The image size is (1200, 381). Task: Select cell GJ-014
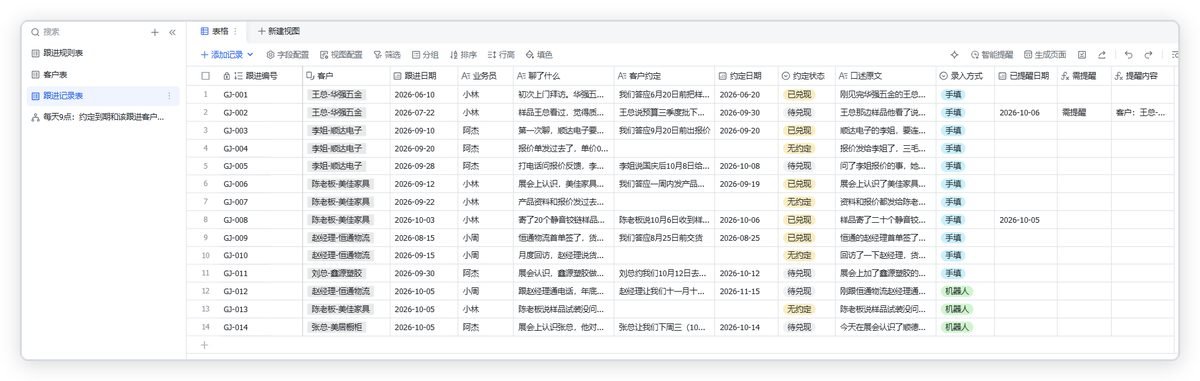coord(260,327)
